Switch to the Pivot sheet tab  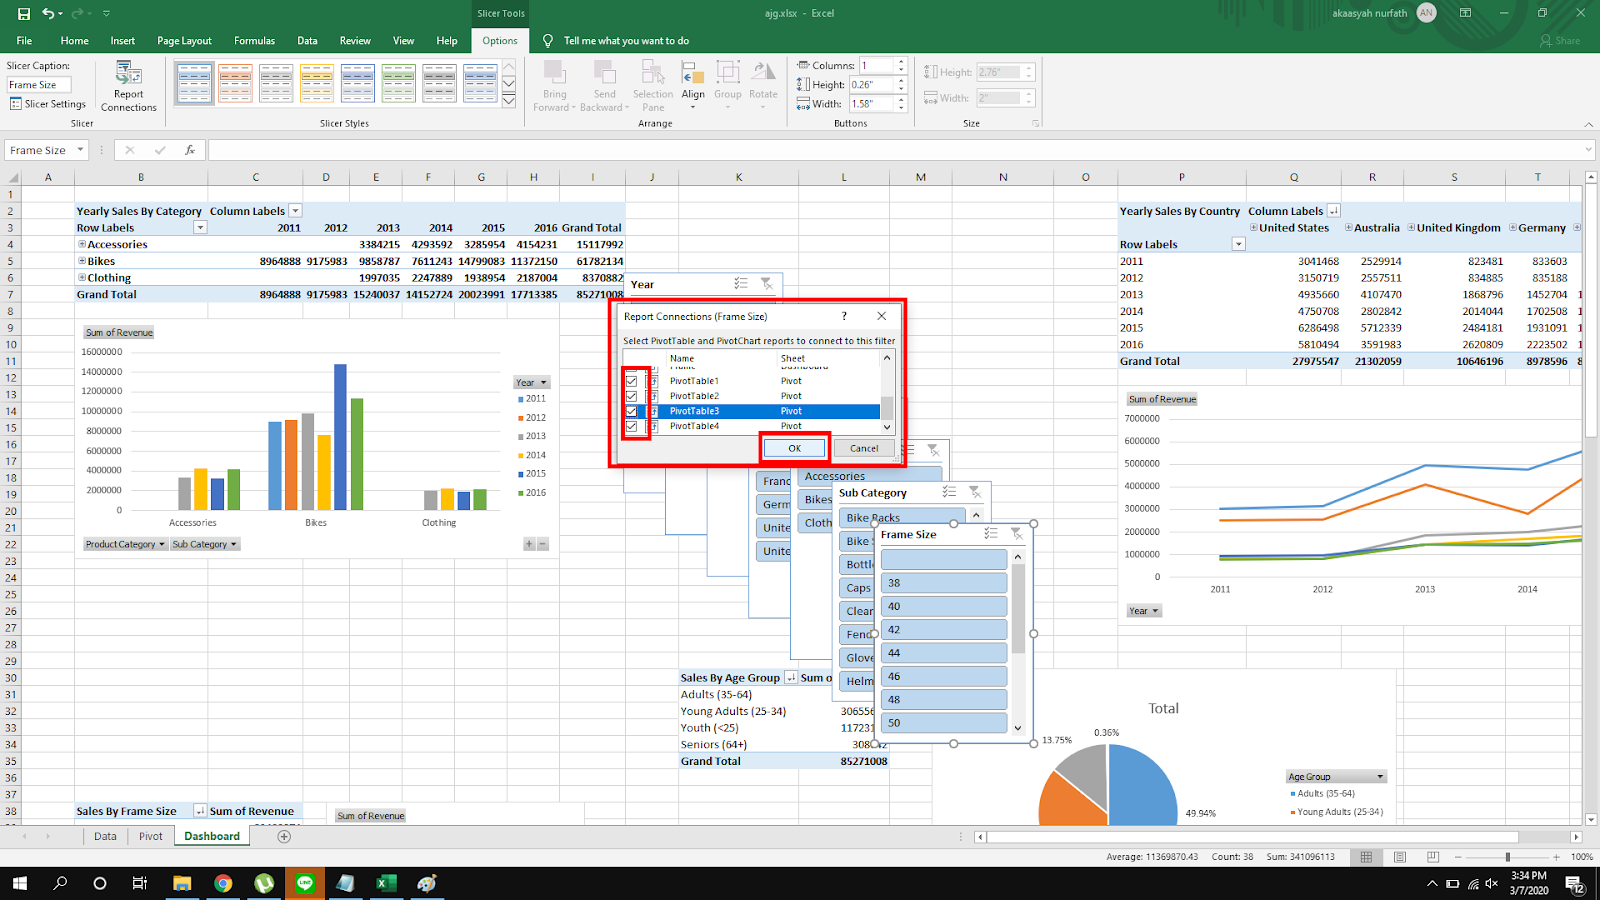click(150, 837)
